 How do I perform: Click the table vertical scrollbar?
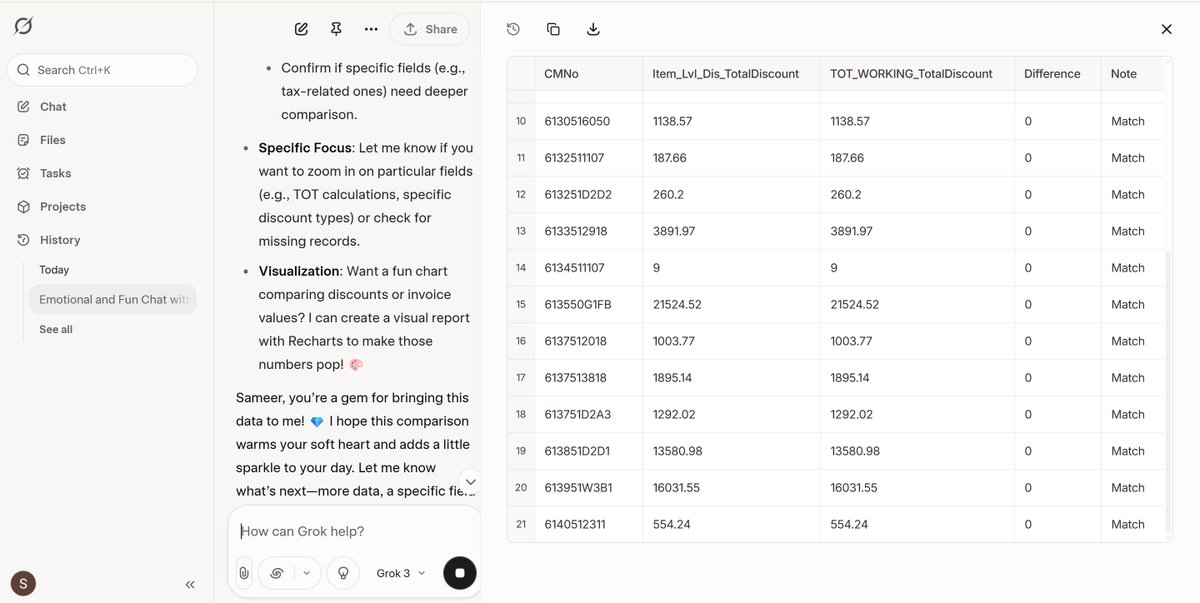(1167, 390)
